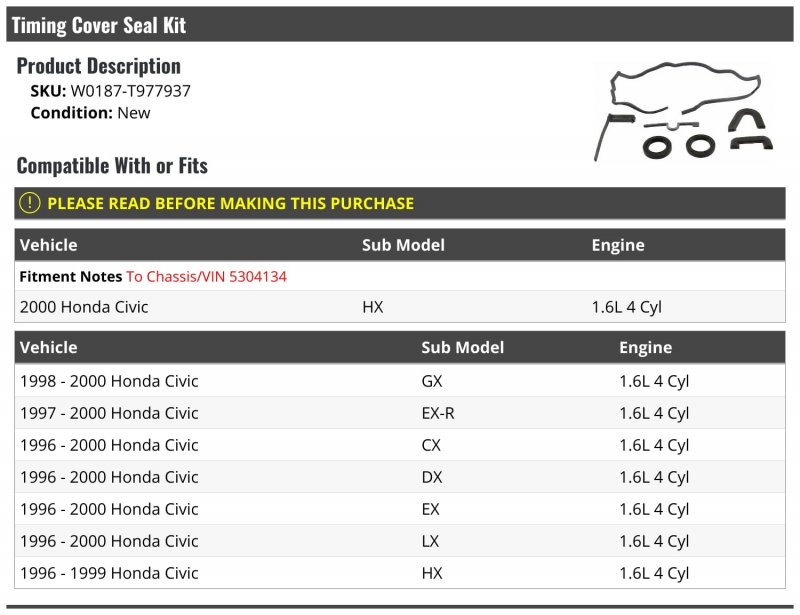Image resolution: width=800 pixels, height=615 pixels.
Task: Click the Sub Model header in the second table
Action: [x=462, y=348]
